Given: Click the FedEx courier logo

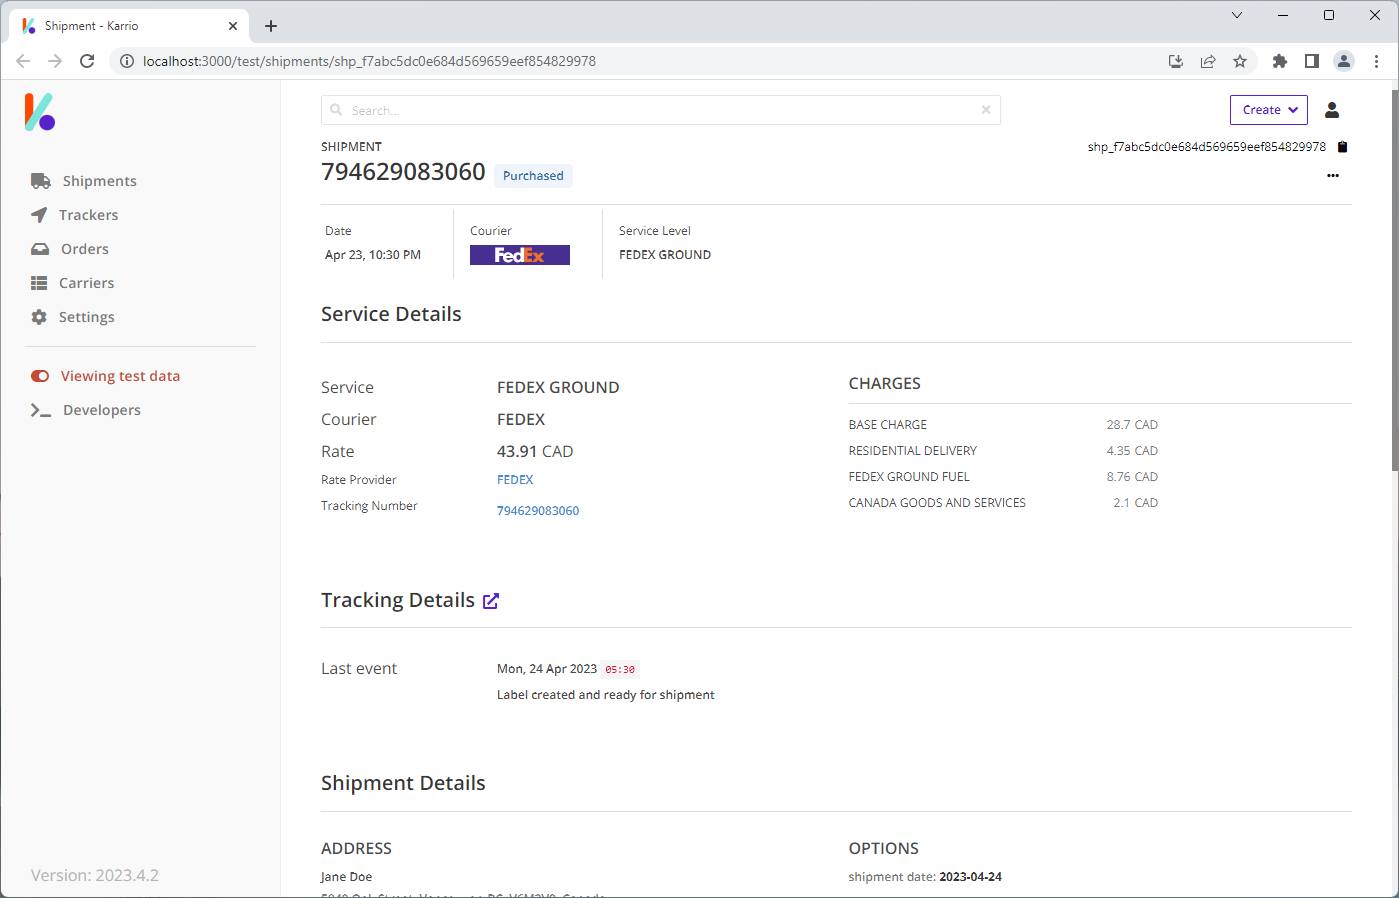Looking at the screenshot, I should (x=520, y=255).
